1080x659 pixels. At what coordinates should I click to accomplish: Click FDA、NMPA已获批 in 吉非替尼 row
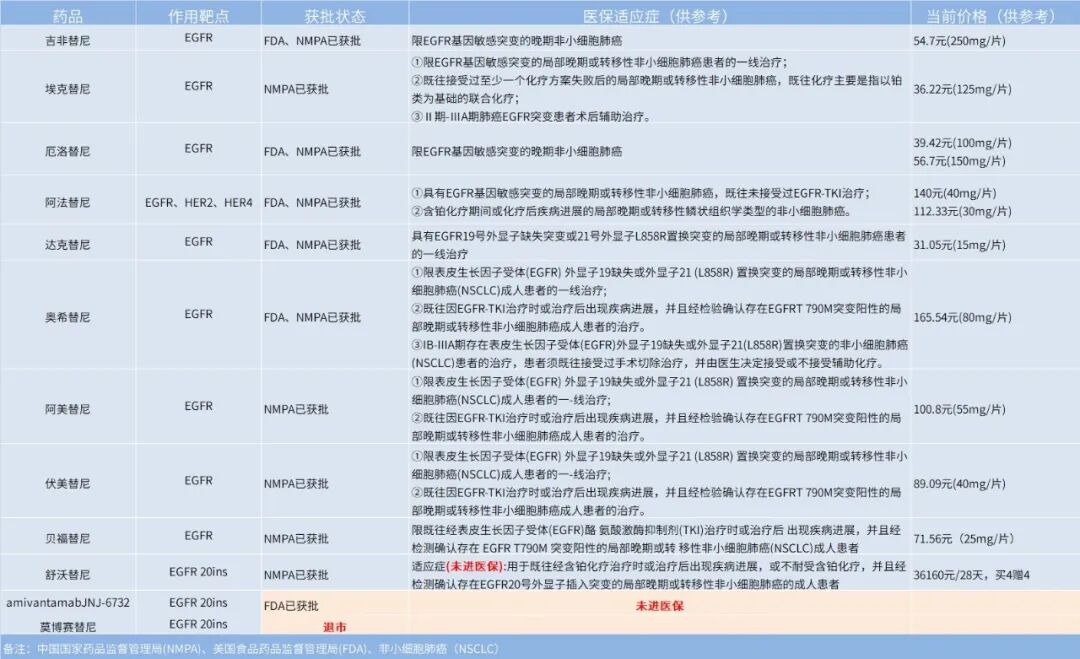pyautogui.click(x=312, y=41)
